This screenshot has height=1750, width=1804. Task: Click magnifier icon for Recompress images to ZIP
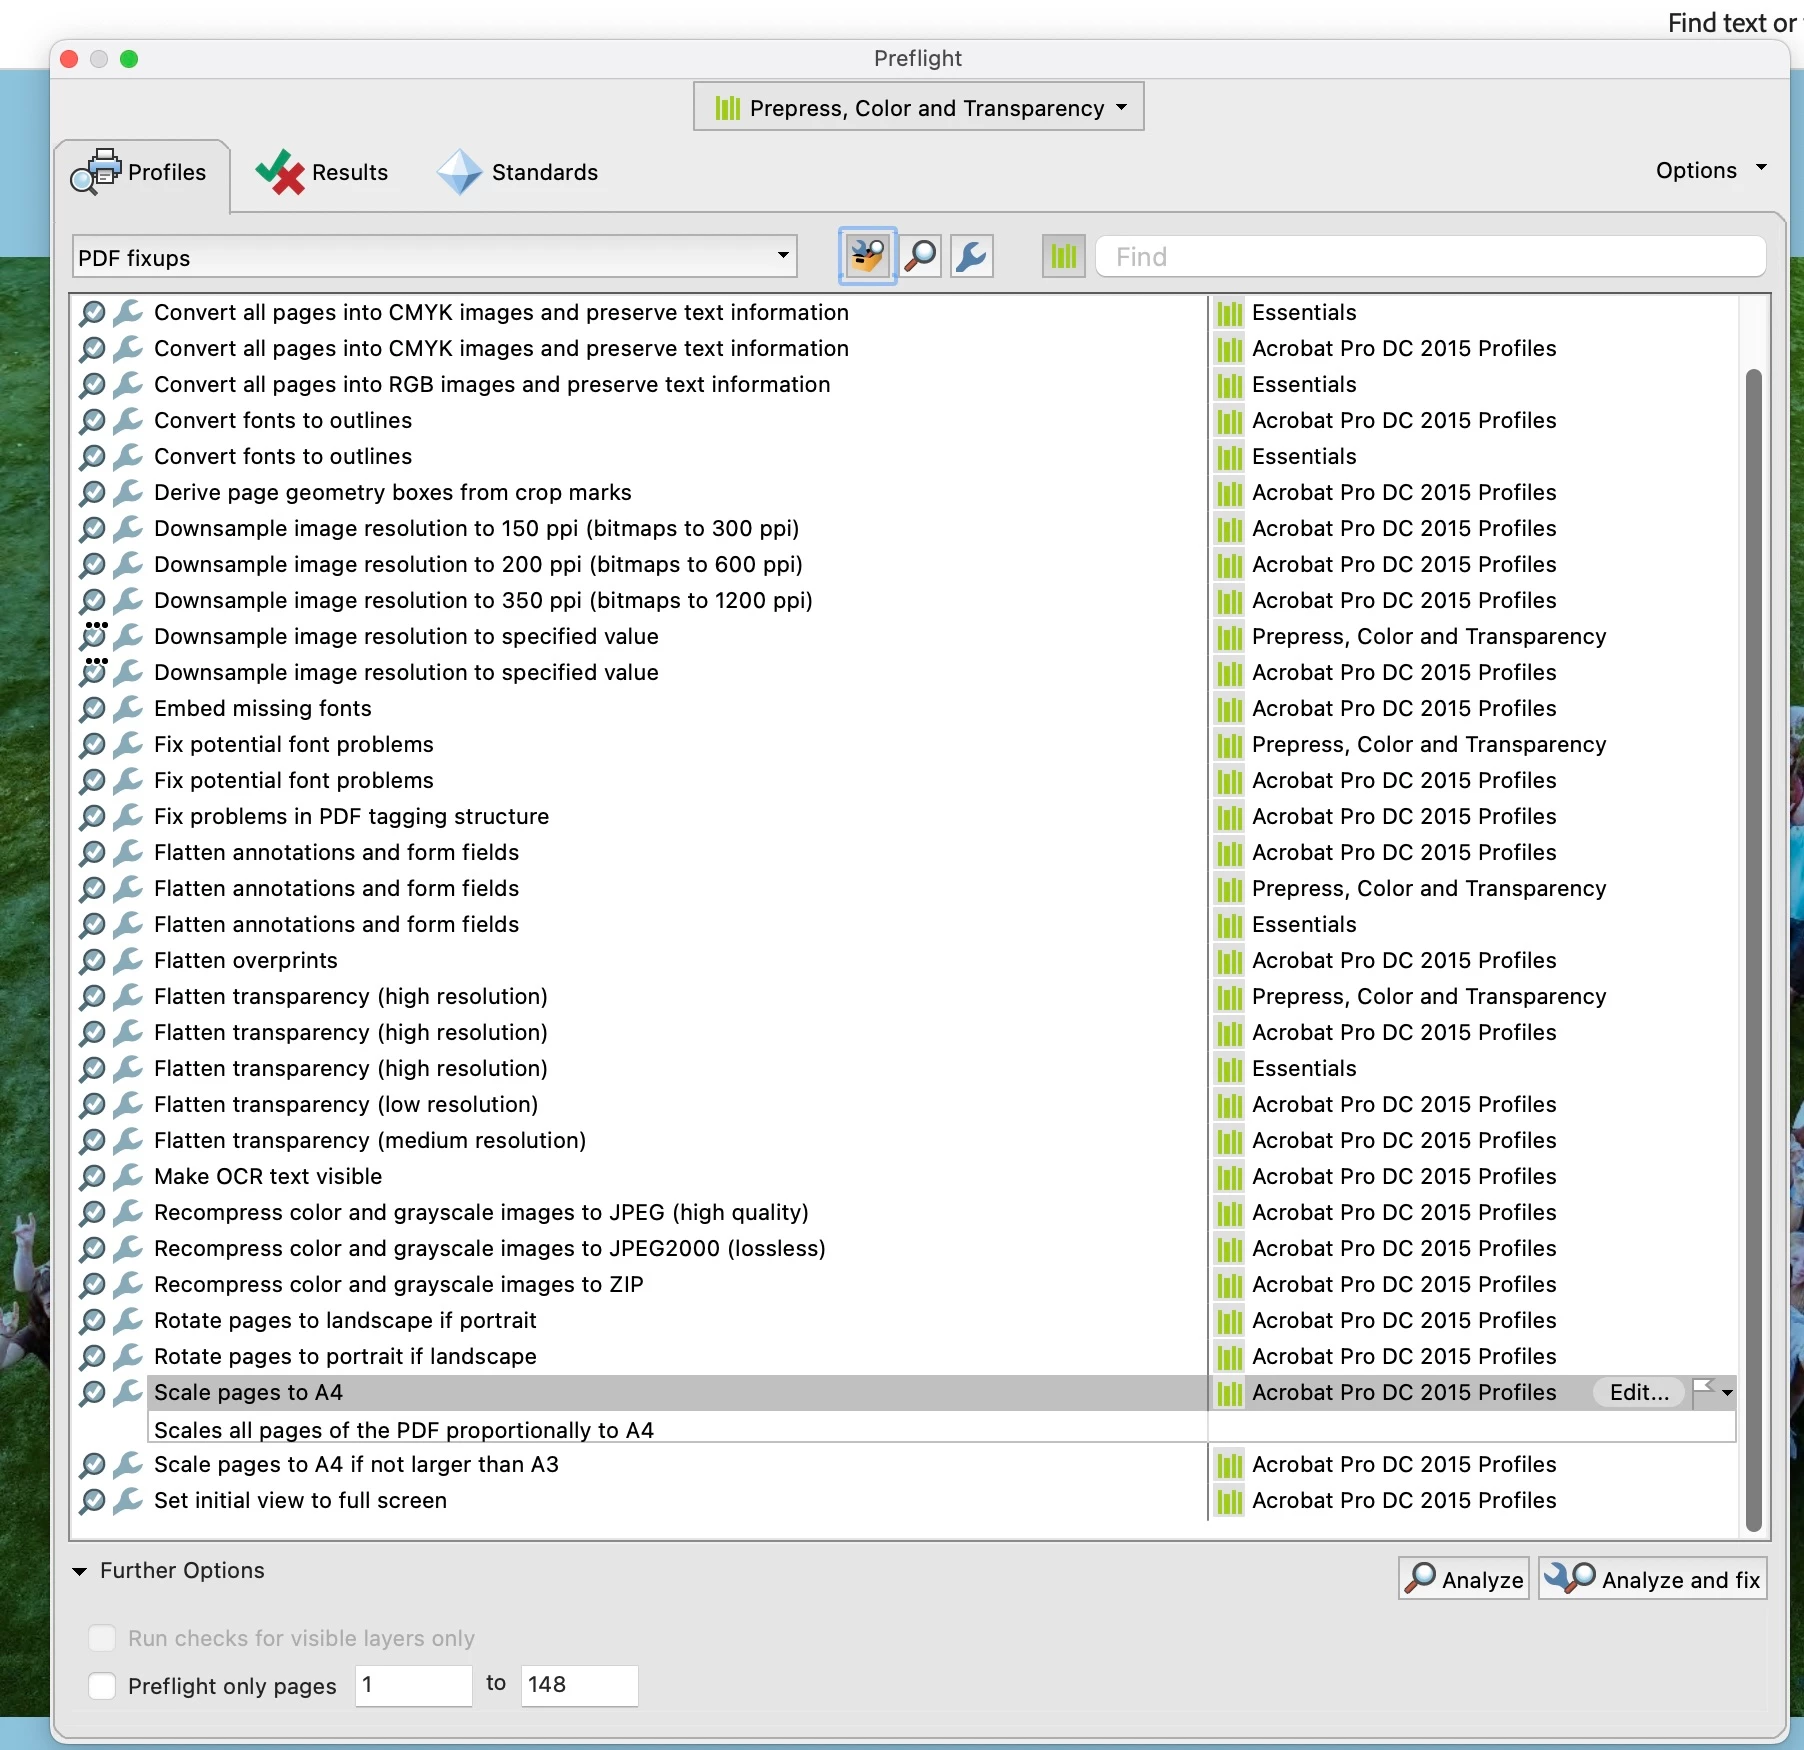coord(92,1284)
